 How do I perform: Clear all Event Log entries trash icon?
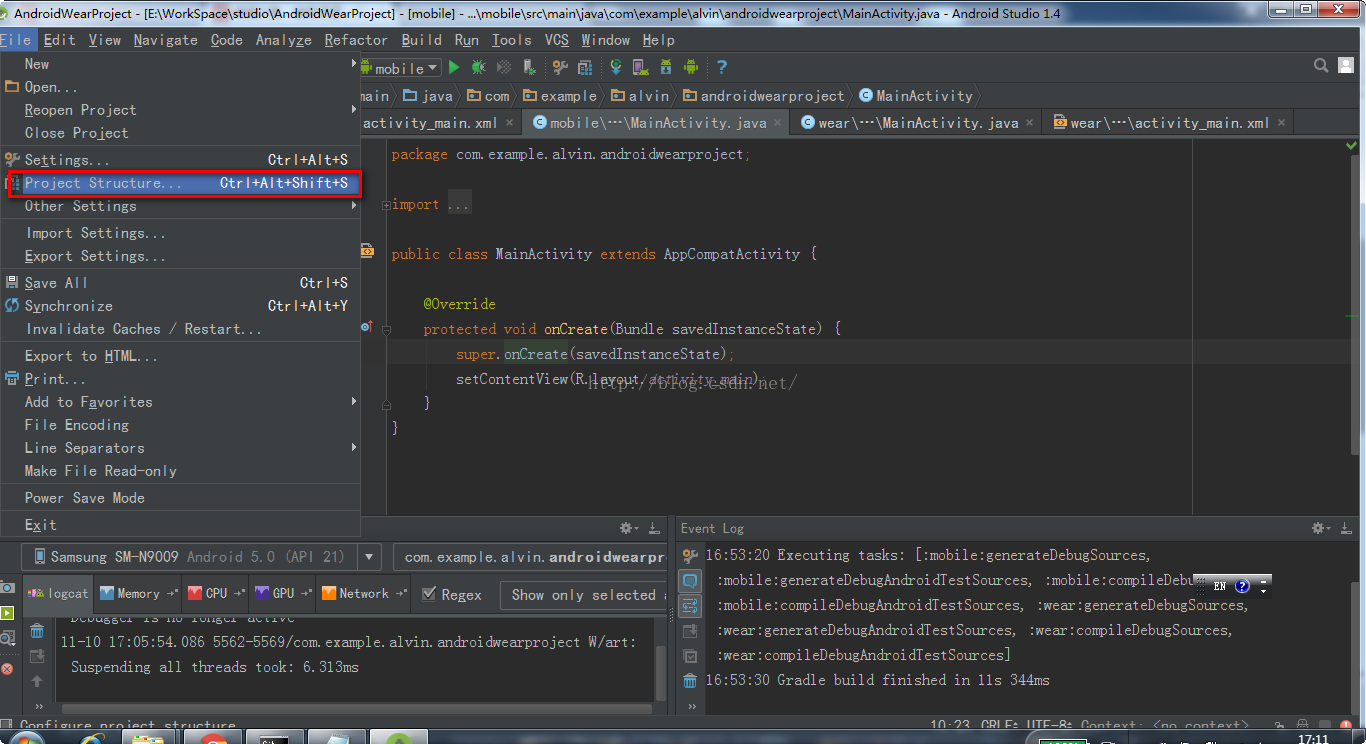[690, 681]
